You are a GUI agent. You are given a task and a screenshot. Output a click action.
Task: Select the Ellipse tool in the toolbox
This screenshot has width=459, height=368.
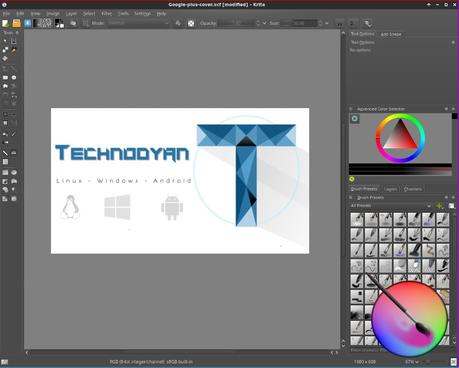click(x=14, y=77)
